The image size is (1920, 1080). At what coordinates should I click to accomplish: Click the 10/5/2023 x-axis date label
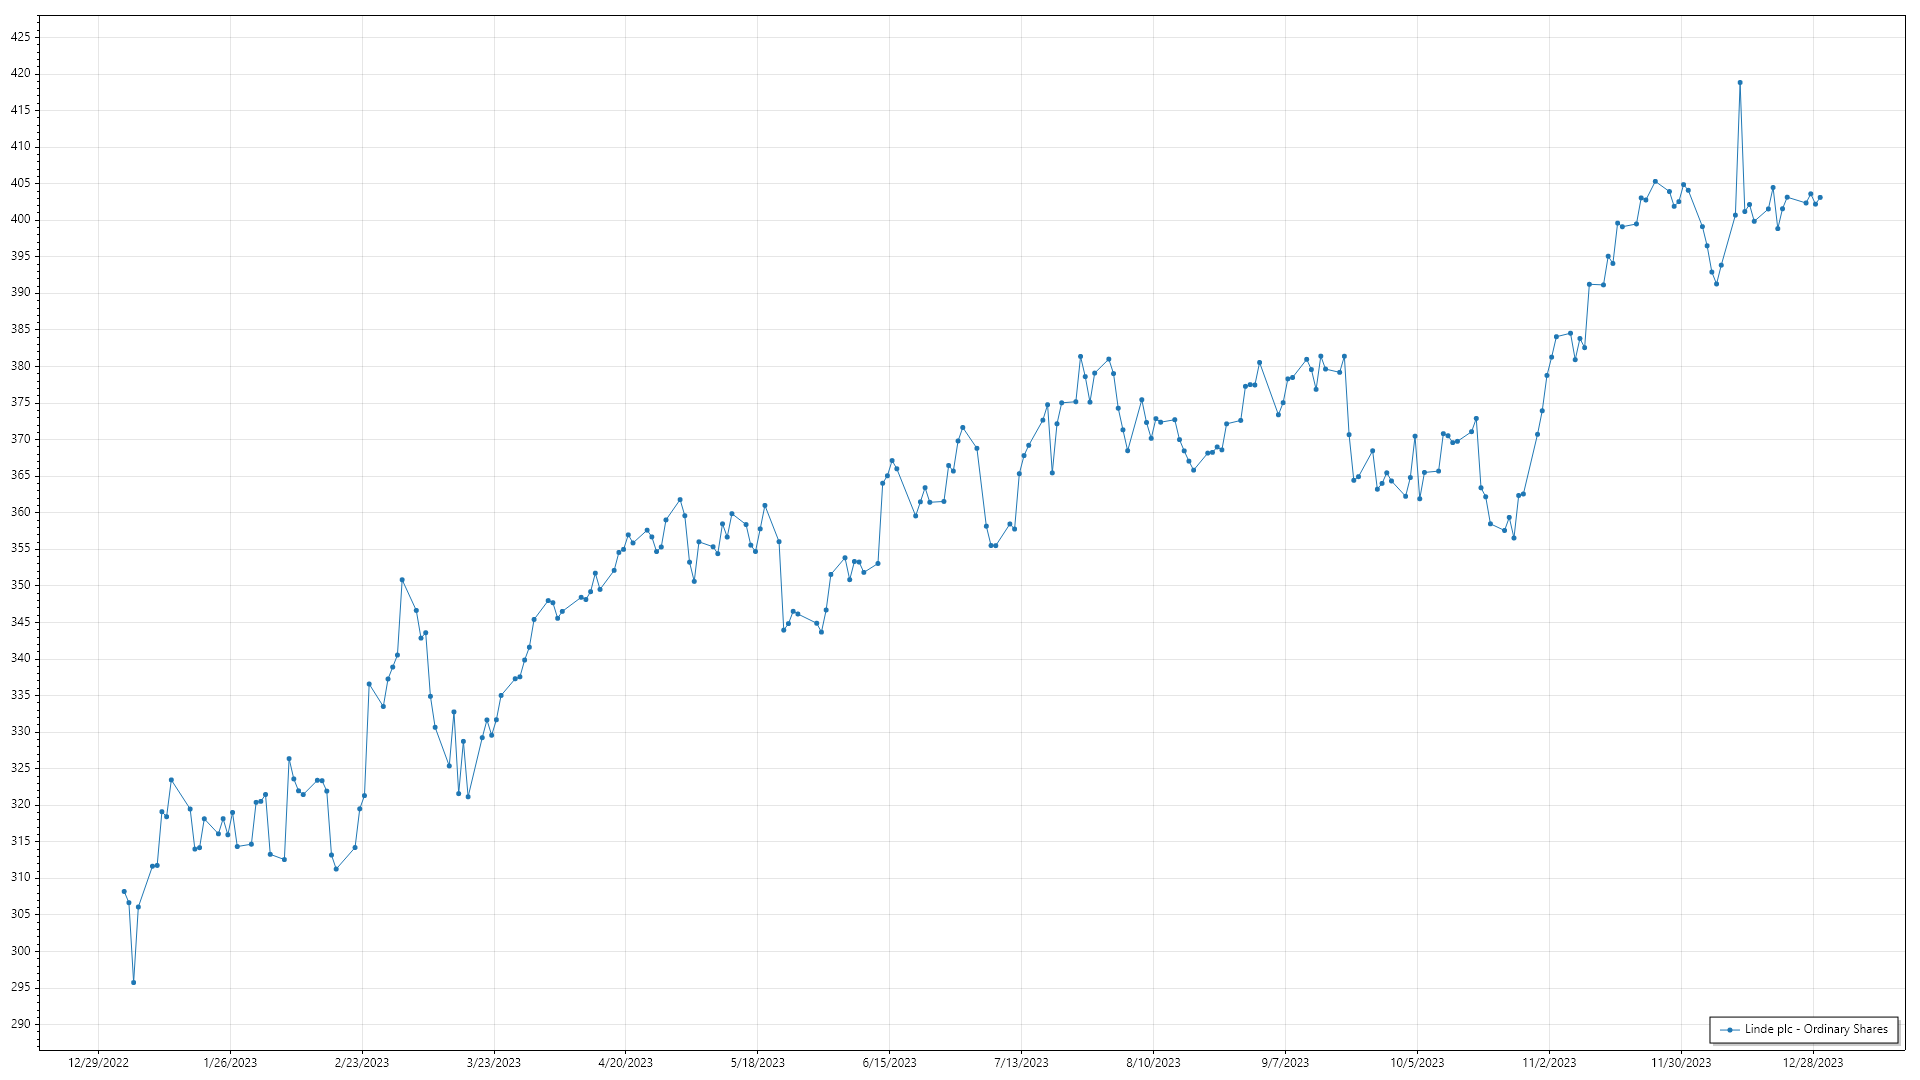(1417, 1063)
